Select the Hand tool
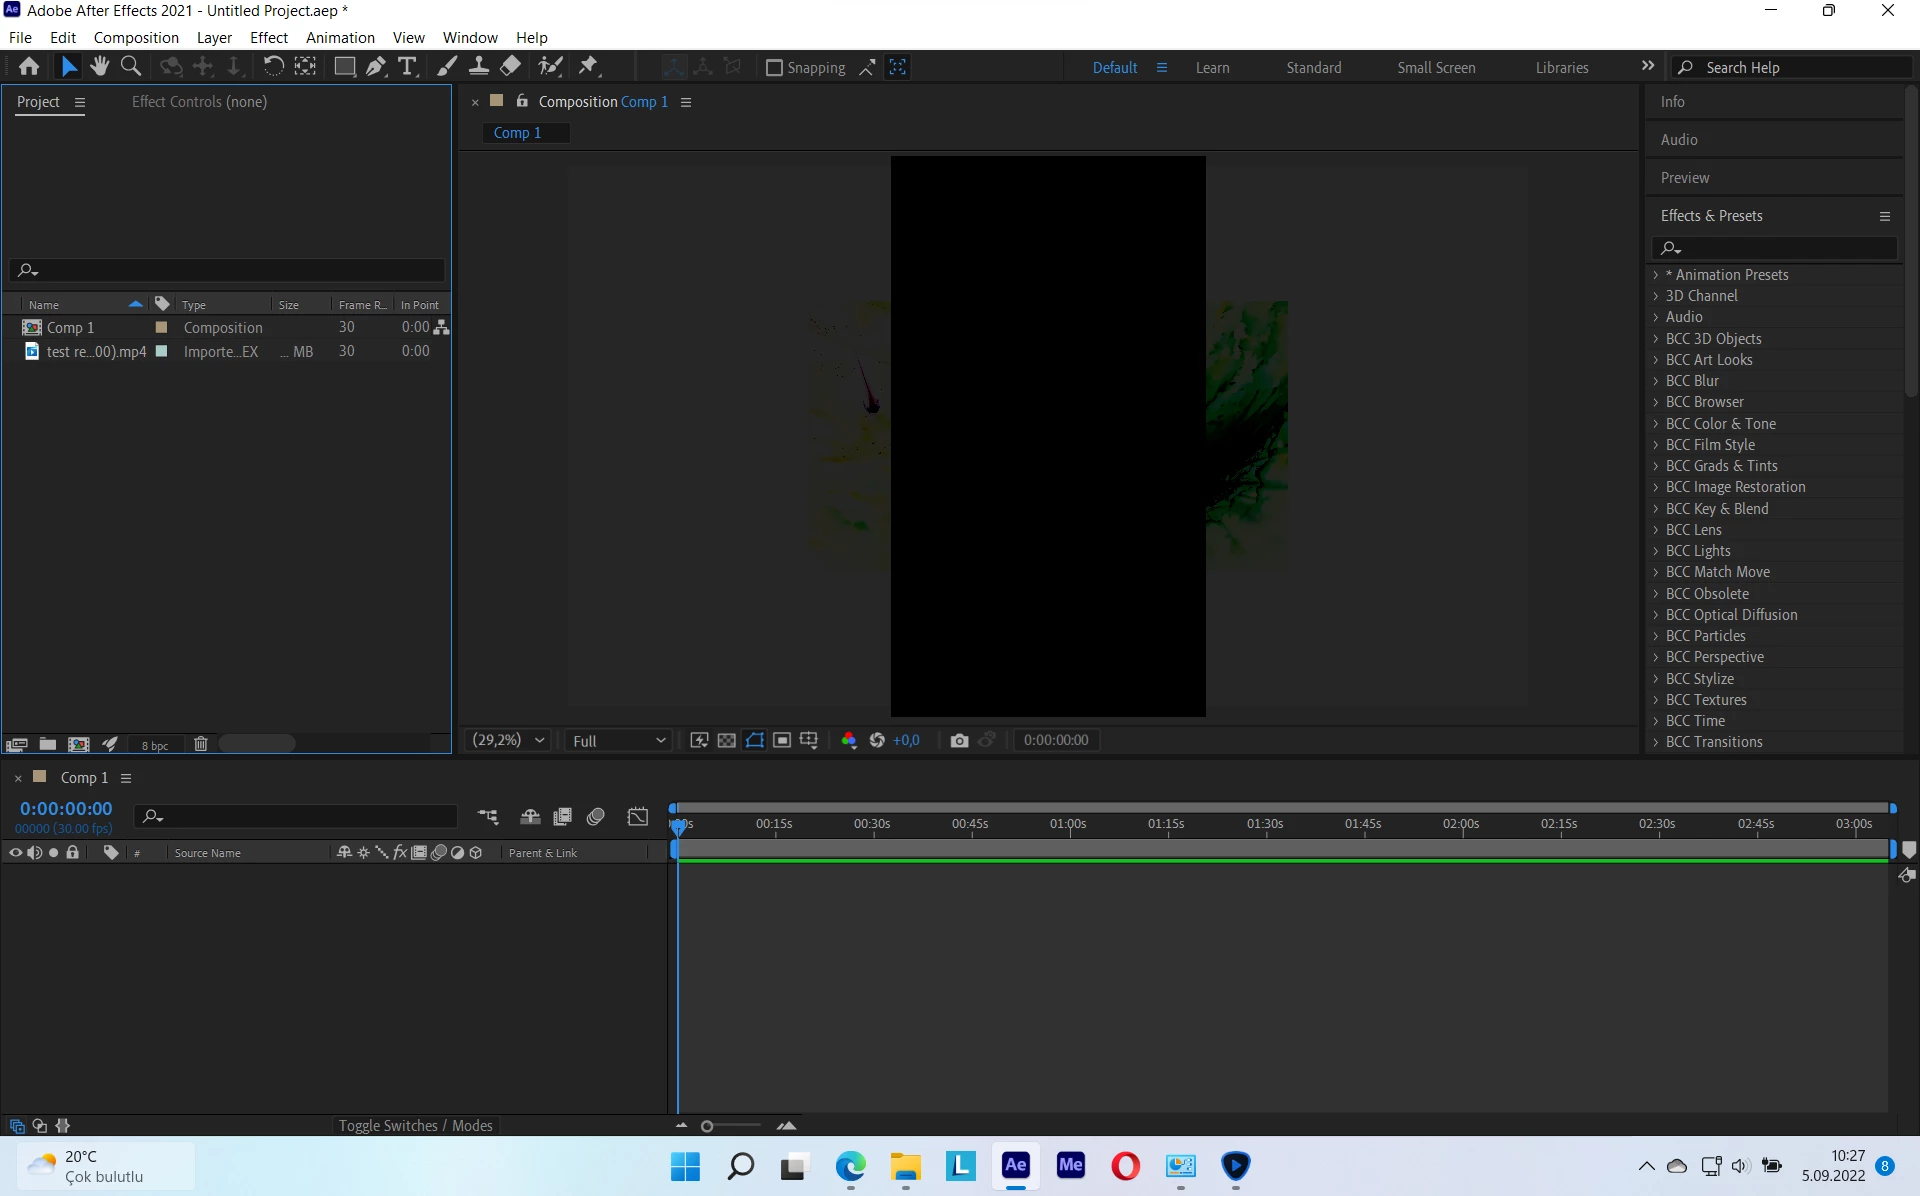Screen dimensions: 1920x1196 pos(99,67)
